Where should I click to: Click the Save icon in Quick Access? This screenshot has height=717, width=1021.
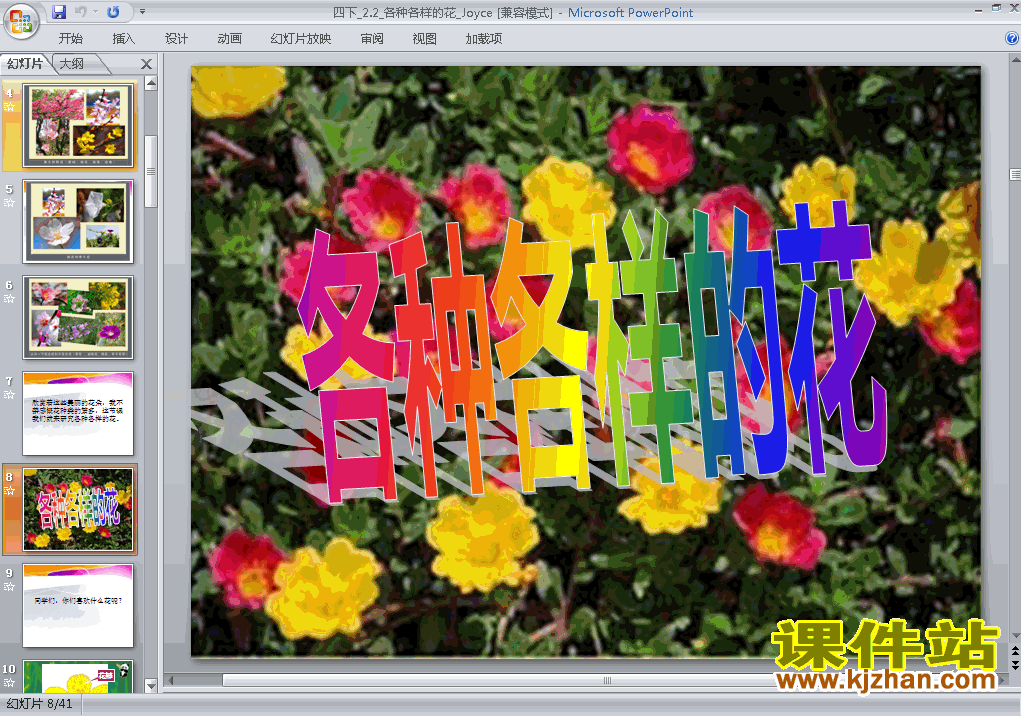[59, 12]
